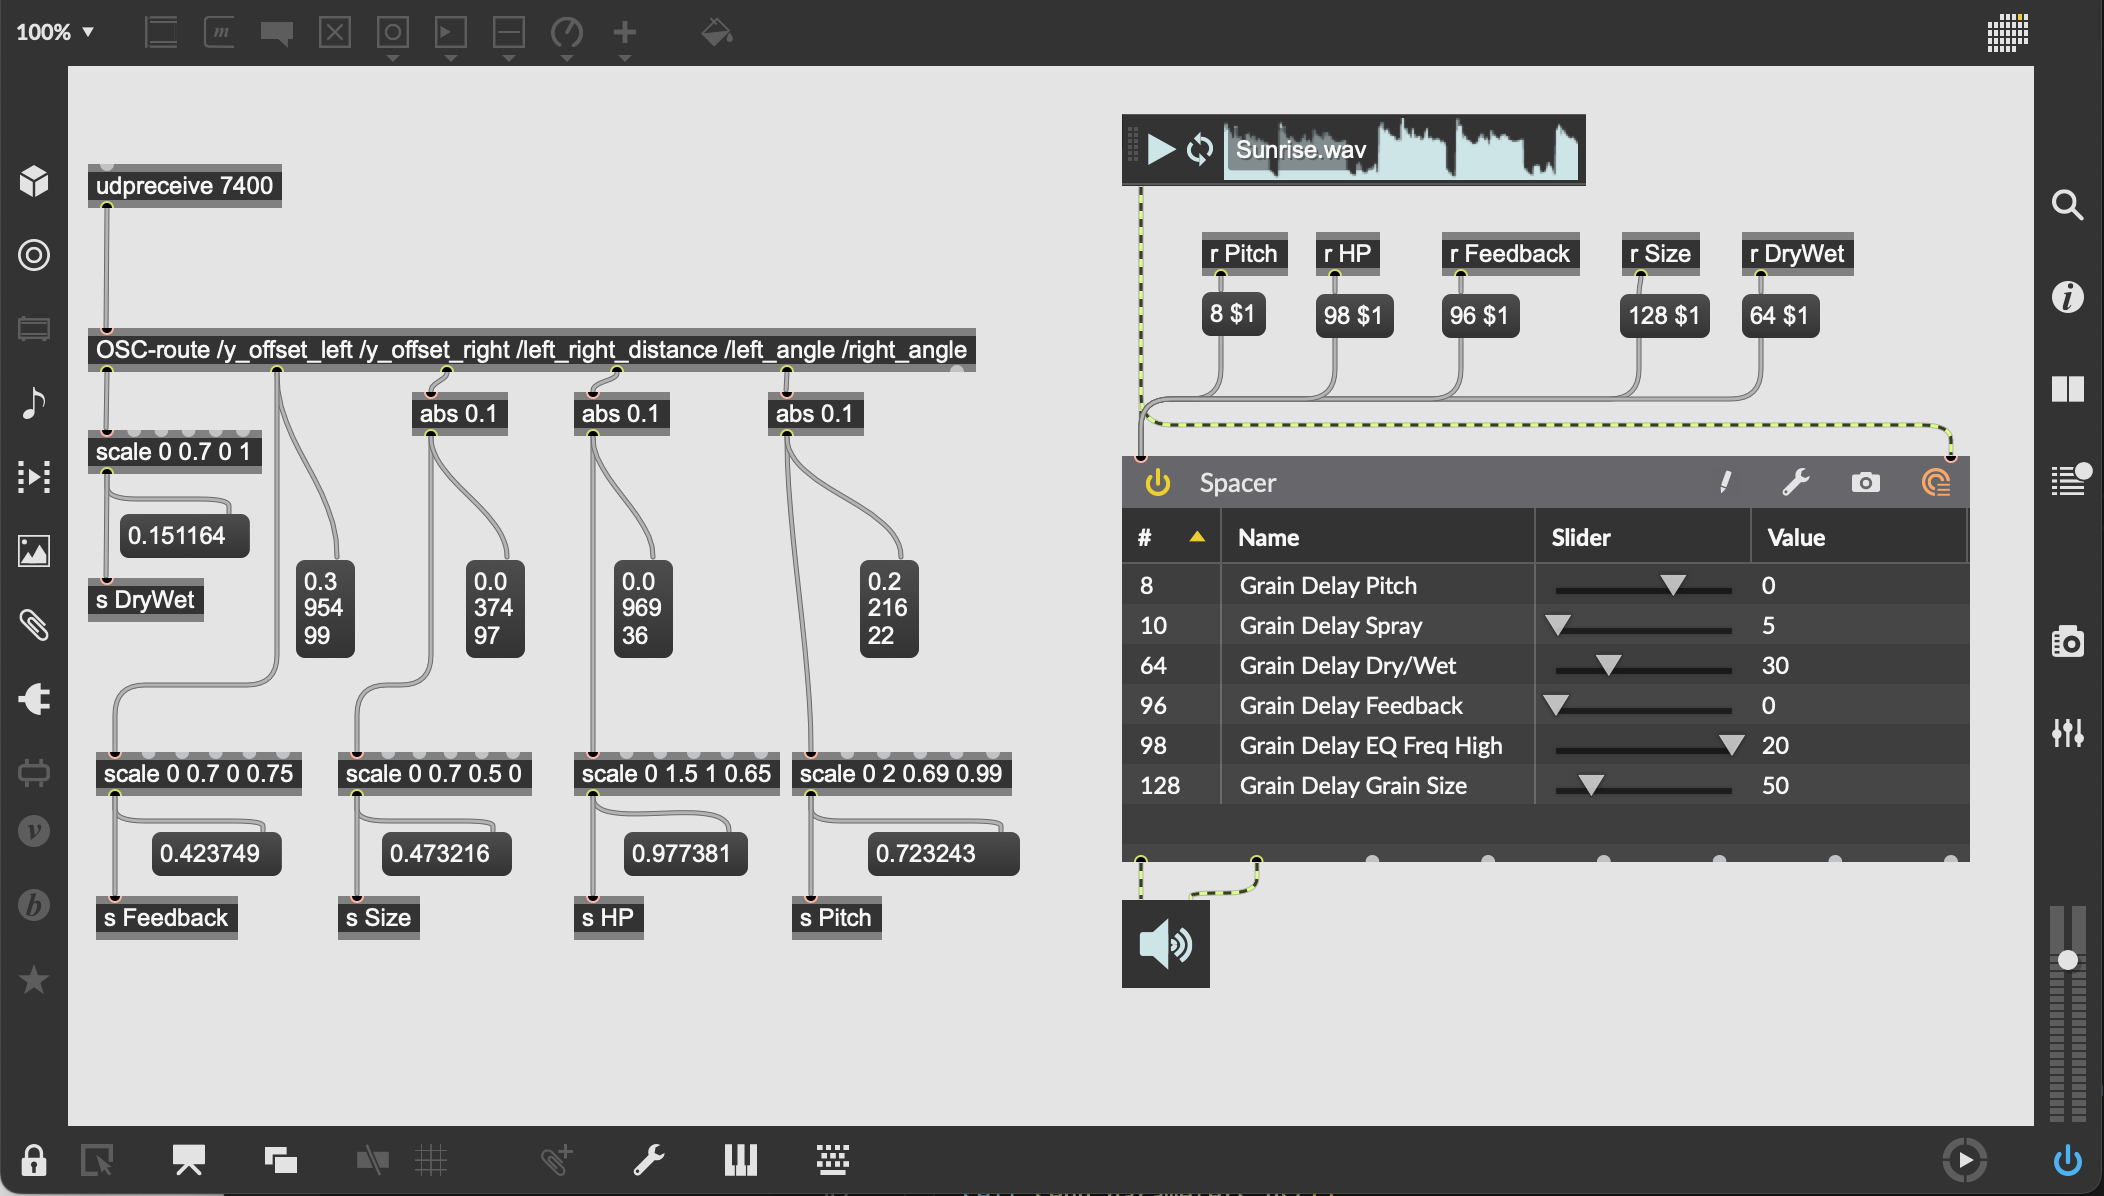Toggle presentation mode in bottom toolbar

coord(188,1160)
